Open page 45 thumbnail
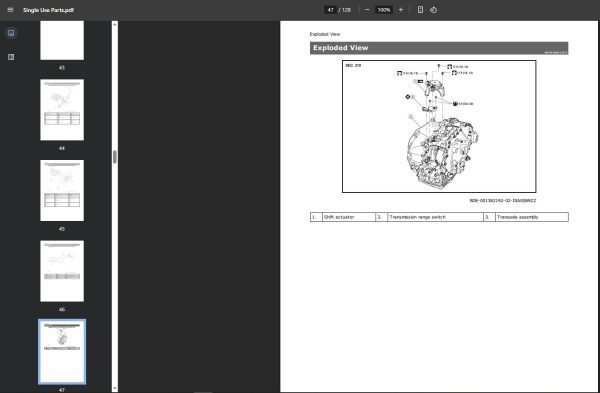 tap(62, 191)
